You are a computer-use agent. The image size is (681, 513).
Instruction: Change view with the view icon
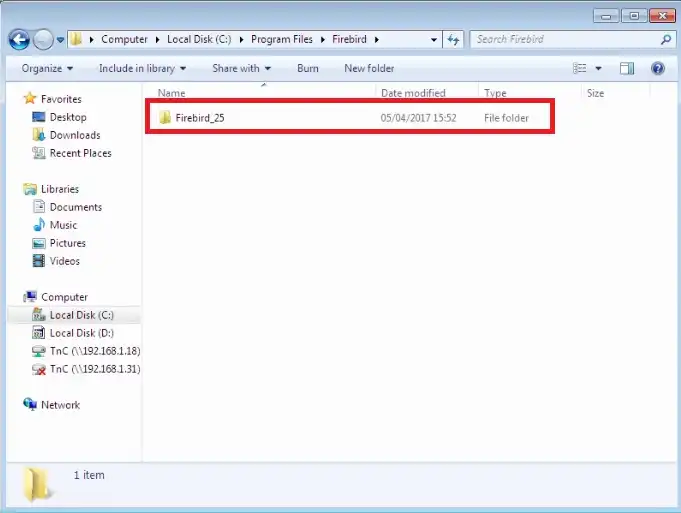[x=580, y=68]
